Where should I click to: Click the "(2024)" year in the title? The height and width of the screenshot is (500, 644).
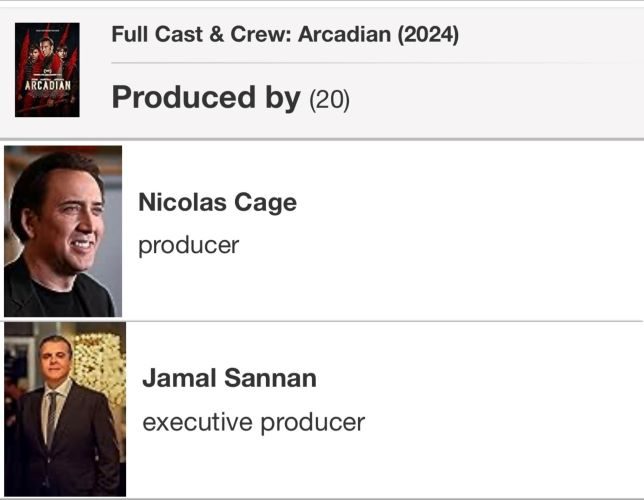428,35
